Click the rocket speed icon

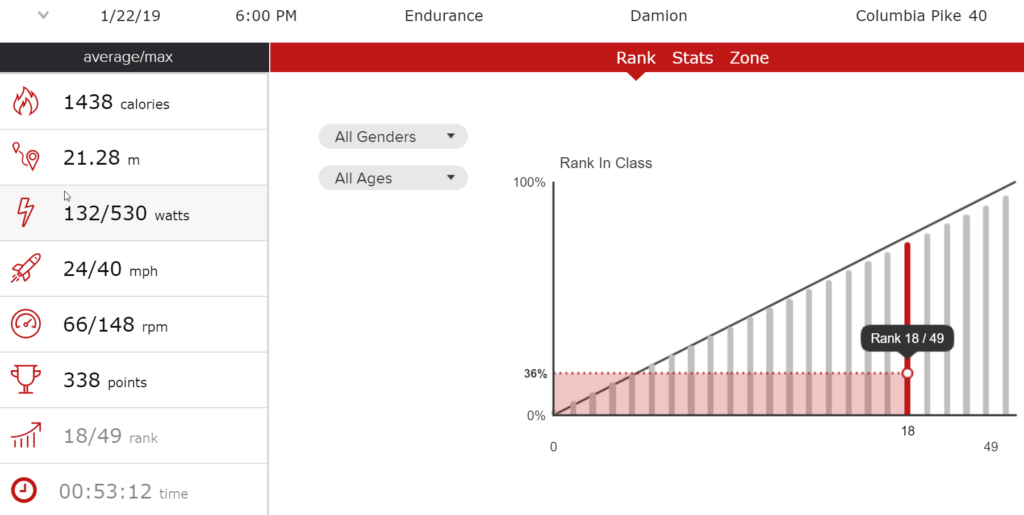(x=25, y=269)
